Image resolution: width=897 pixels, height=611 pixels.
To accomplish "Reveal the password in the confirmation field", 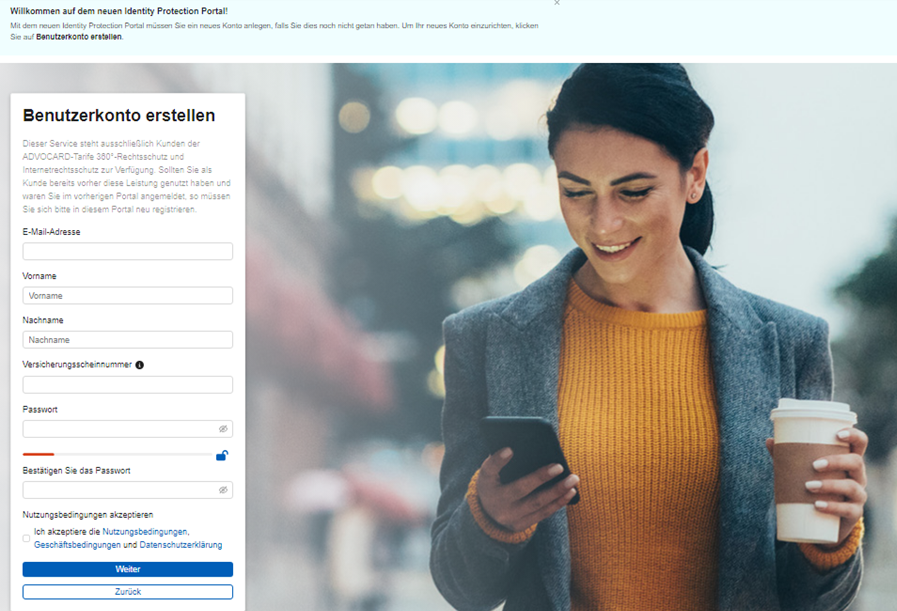I will pos(223,490).
